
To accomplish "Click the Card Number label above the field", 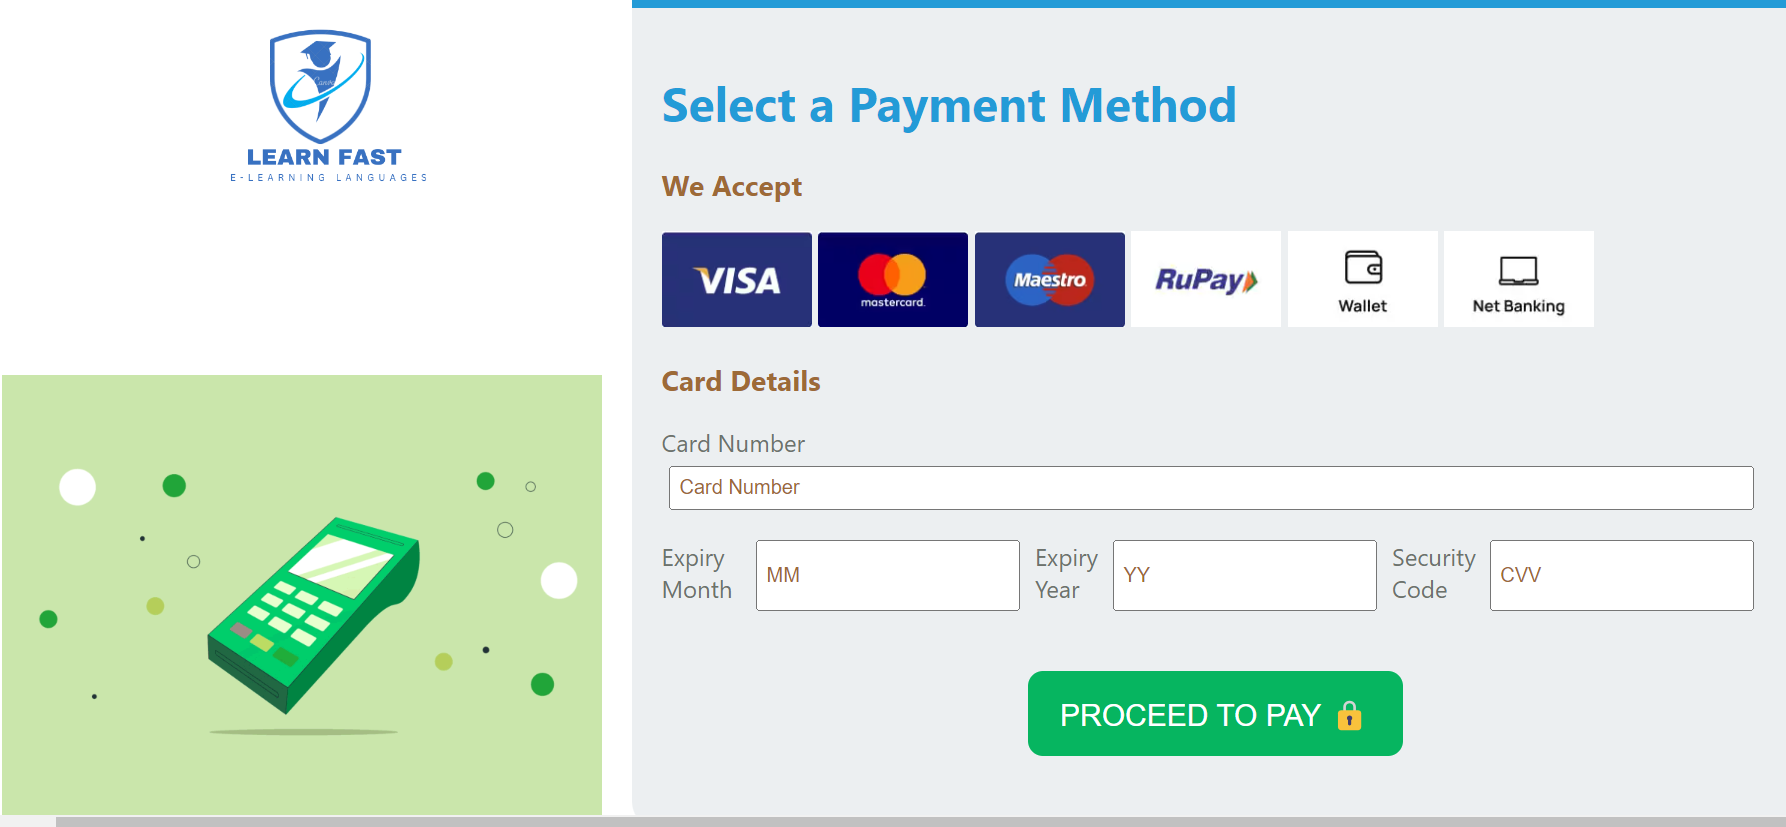I will pyautogui.click(x=733, y=444).
